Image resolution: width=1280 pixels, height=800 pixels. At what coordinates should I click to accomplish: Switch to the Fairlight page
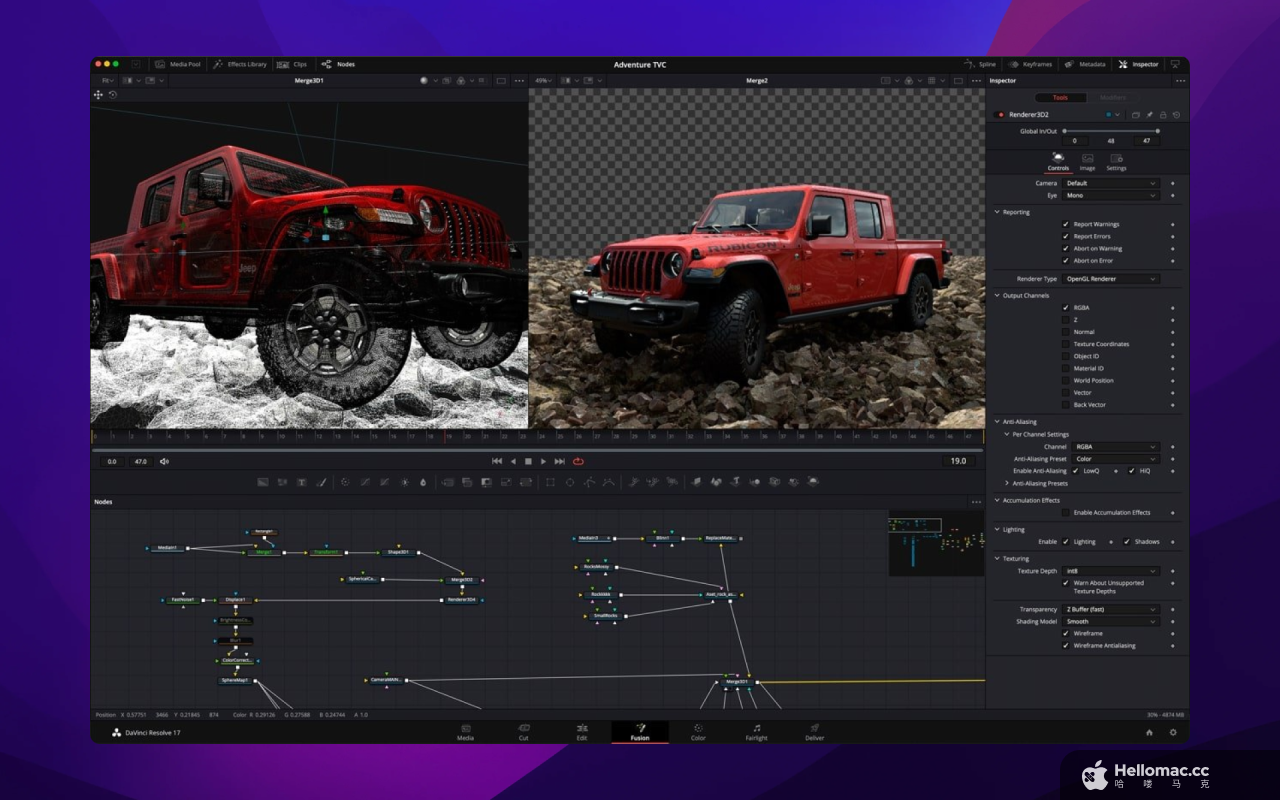coord(756,732)
